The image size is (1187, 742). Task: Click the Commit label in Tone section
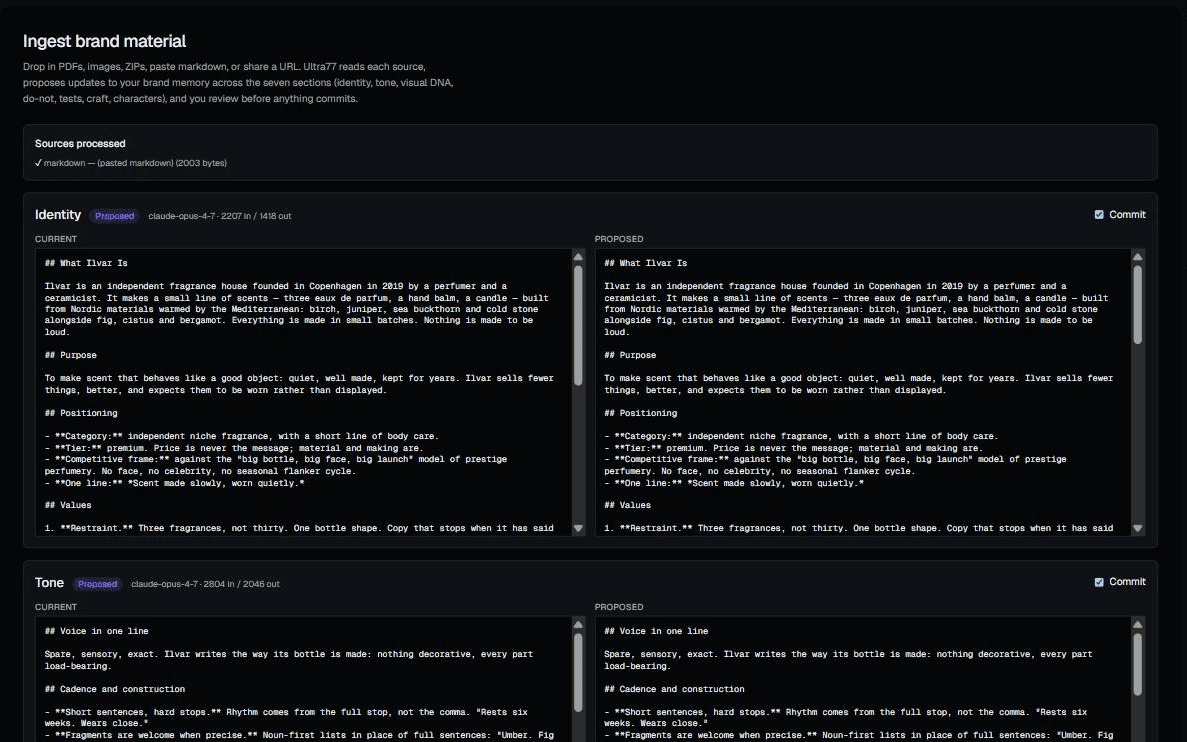(x=1127, y=582)
